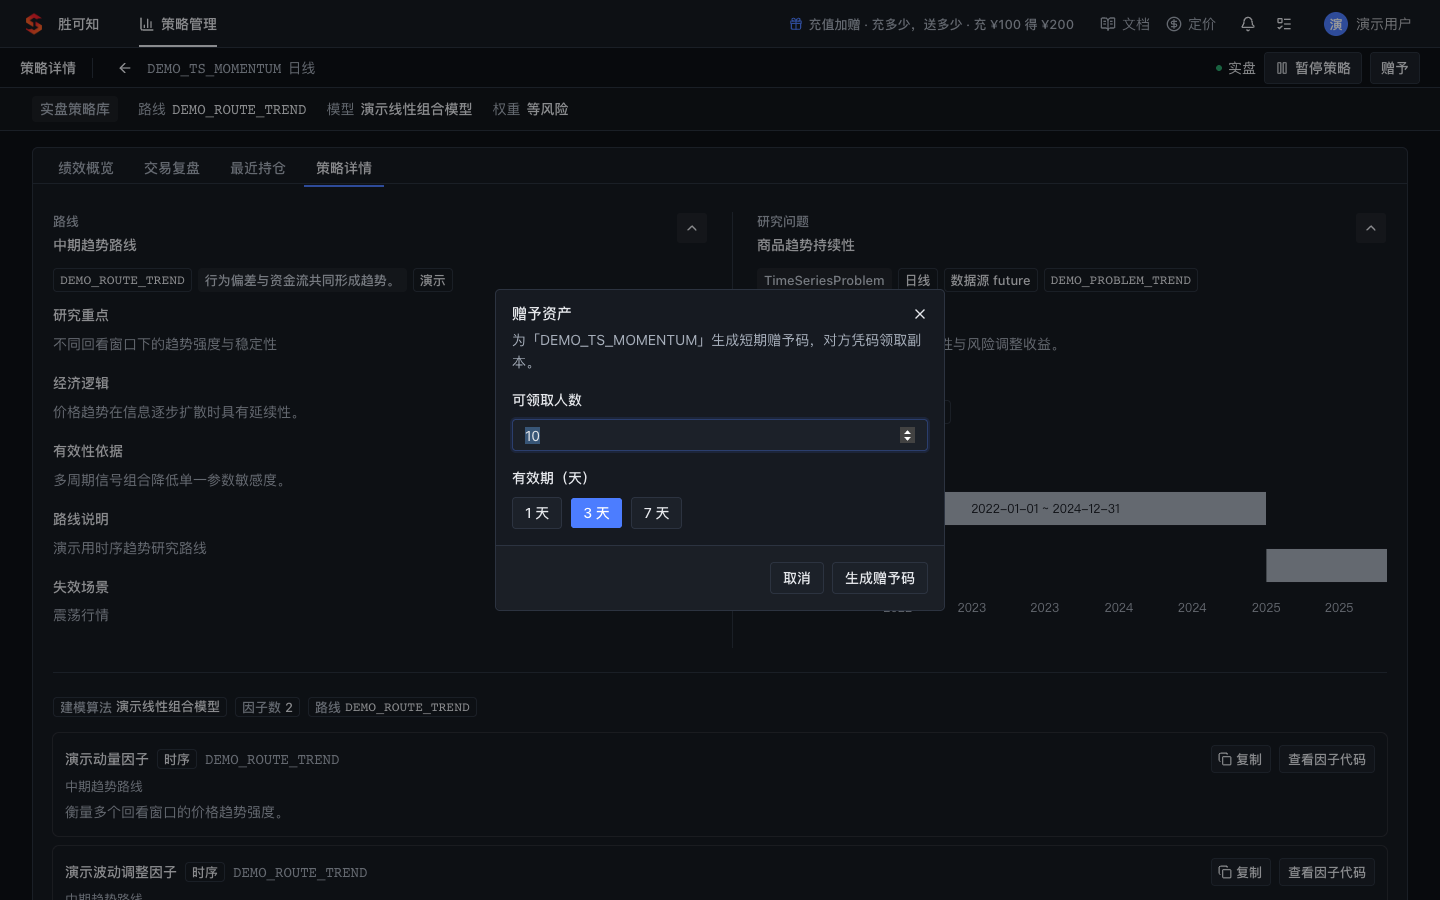Screen dimensions: 1440x900
Task: Click the 建模算法 演示线性组合模型 tag
Action: tap(140, 707)
